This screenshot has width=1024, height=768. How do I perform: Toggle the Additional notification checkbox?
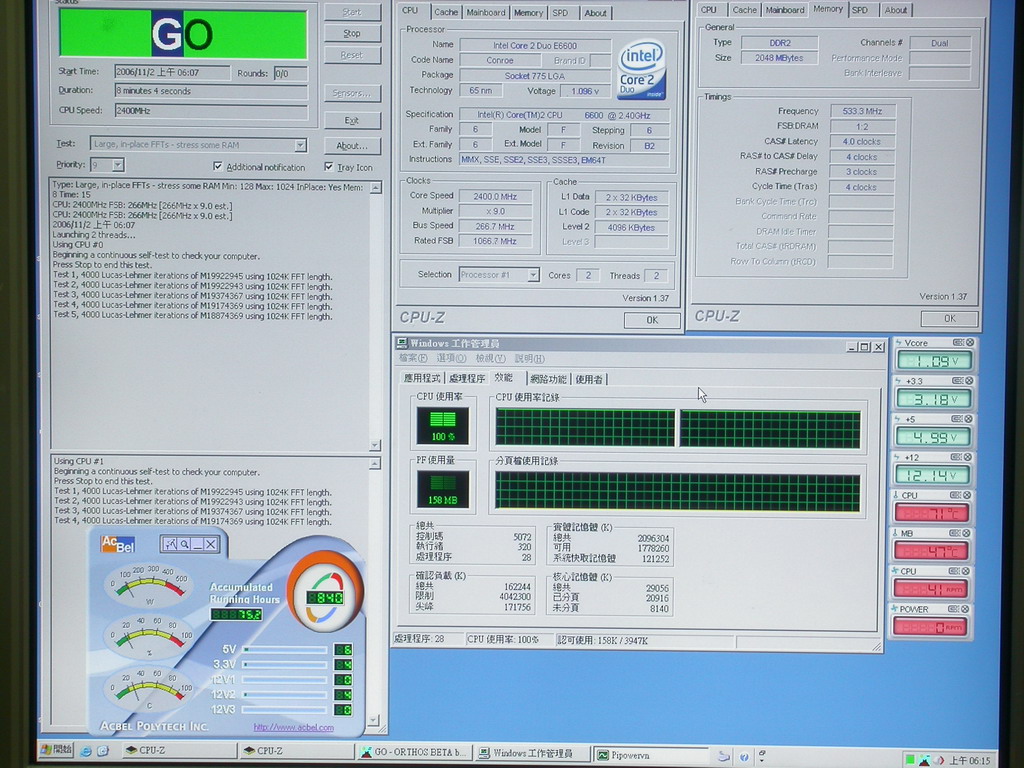(217, 167)
